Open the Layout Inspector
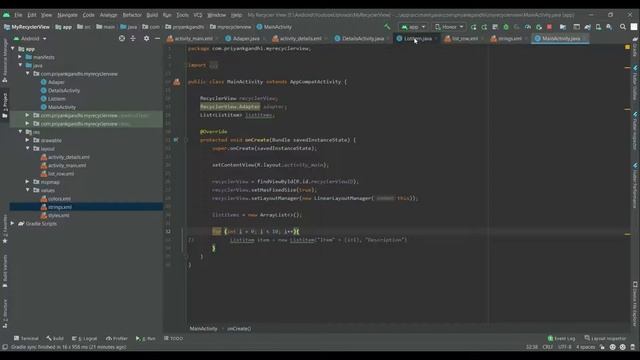The width and height of the screenshot is (640, 360). tap(605, 338)
